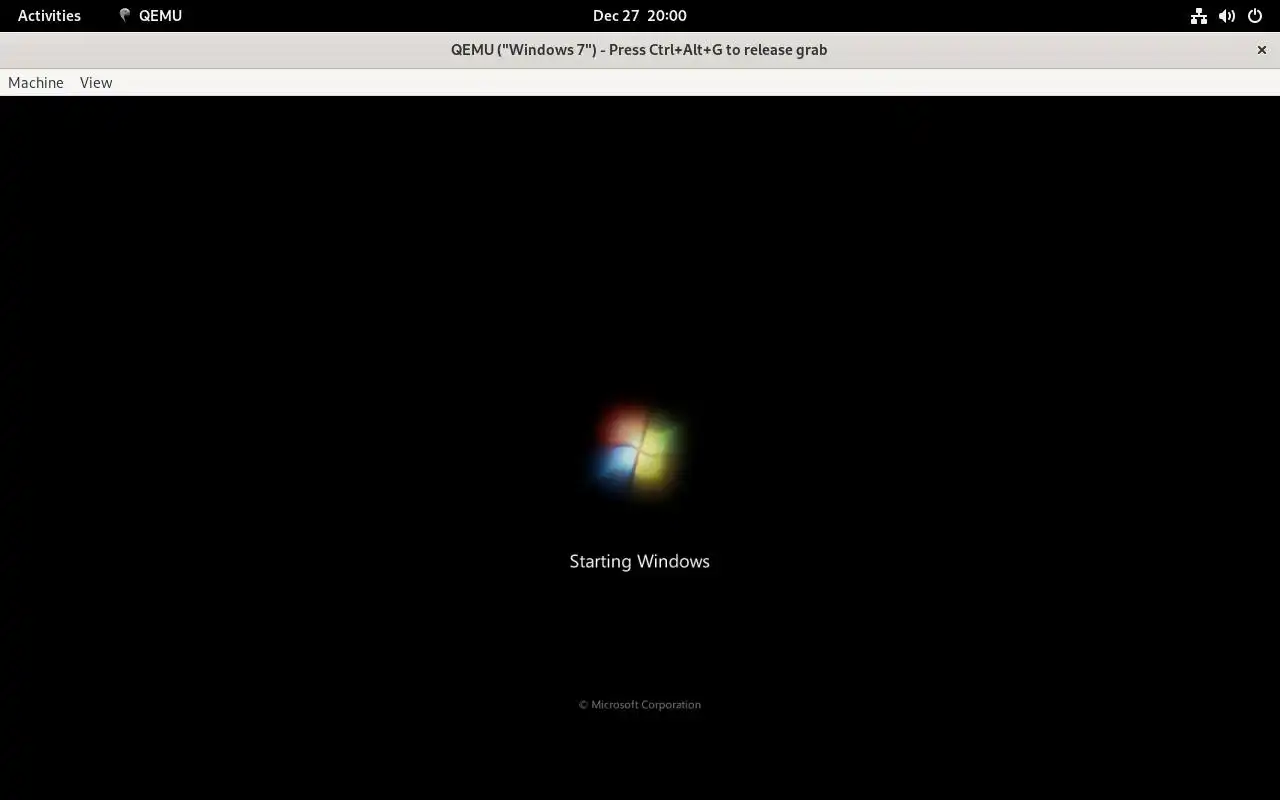The width and height of the screenshot is (1280, 800).
Task: Click the QEMU window title bar text
Action: click(639, 50)
